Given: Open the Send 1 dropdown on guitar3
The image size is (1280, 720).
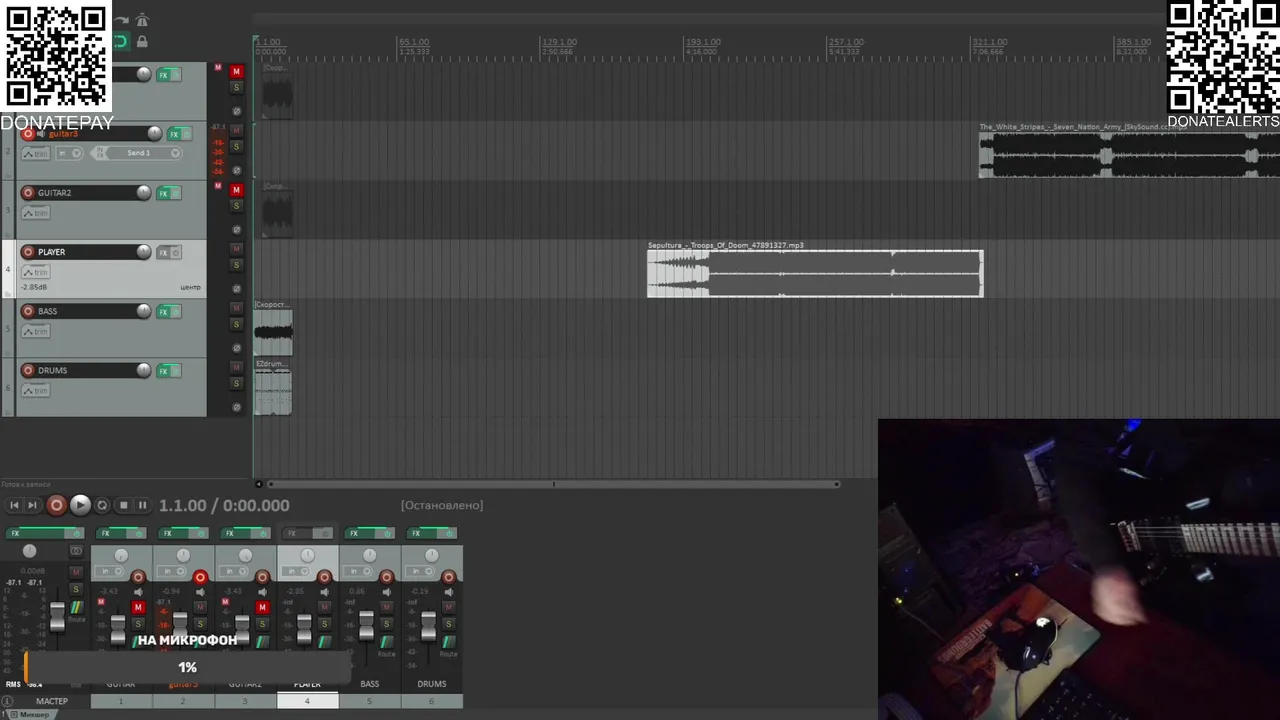Looking at the screenshot, I should coord(146,153).
